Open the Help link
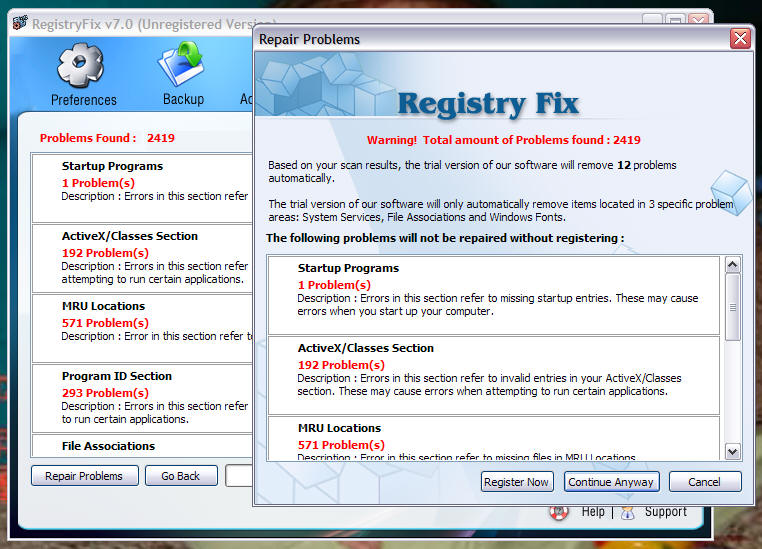Image resolution: width=762 pixels, height=549 pixels. (593, 512)
